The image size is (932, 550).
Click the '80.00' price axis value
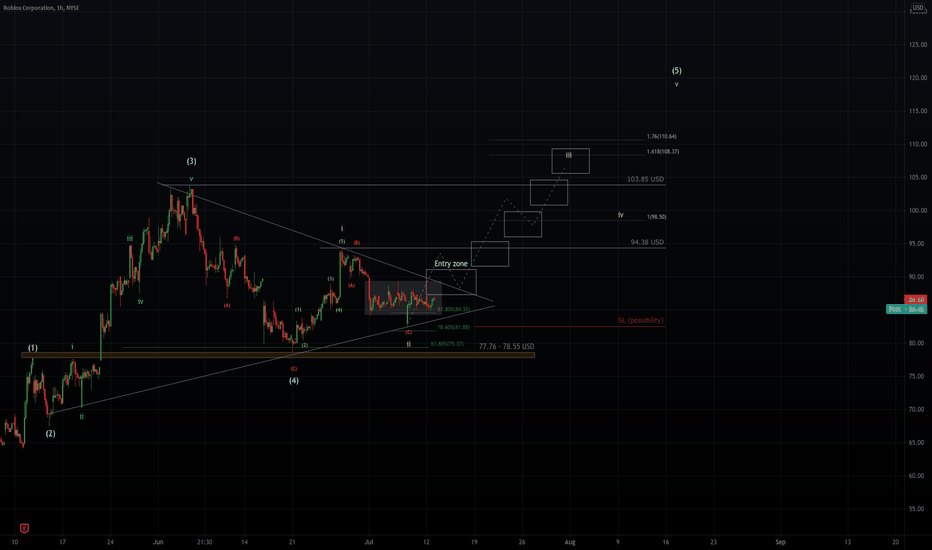917,343
